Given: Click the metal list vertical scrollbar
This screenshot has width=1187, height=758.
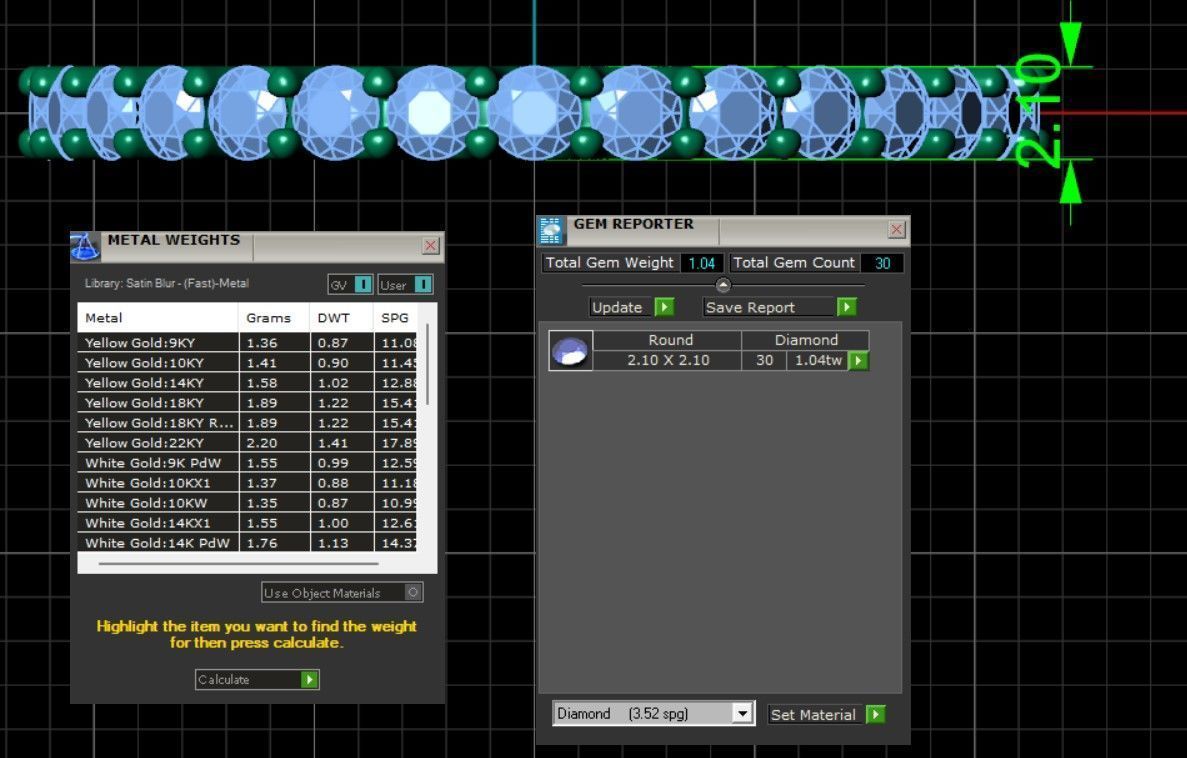Looking at the screenshot, I should click(428, 363).
